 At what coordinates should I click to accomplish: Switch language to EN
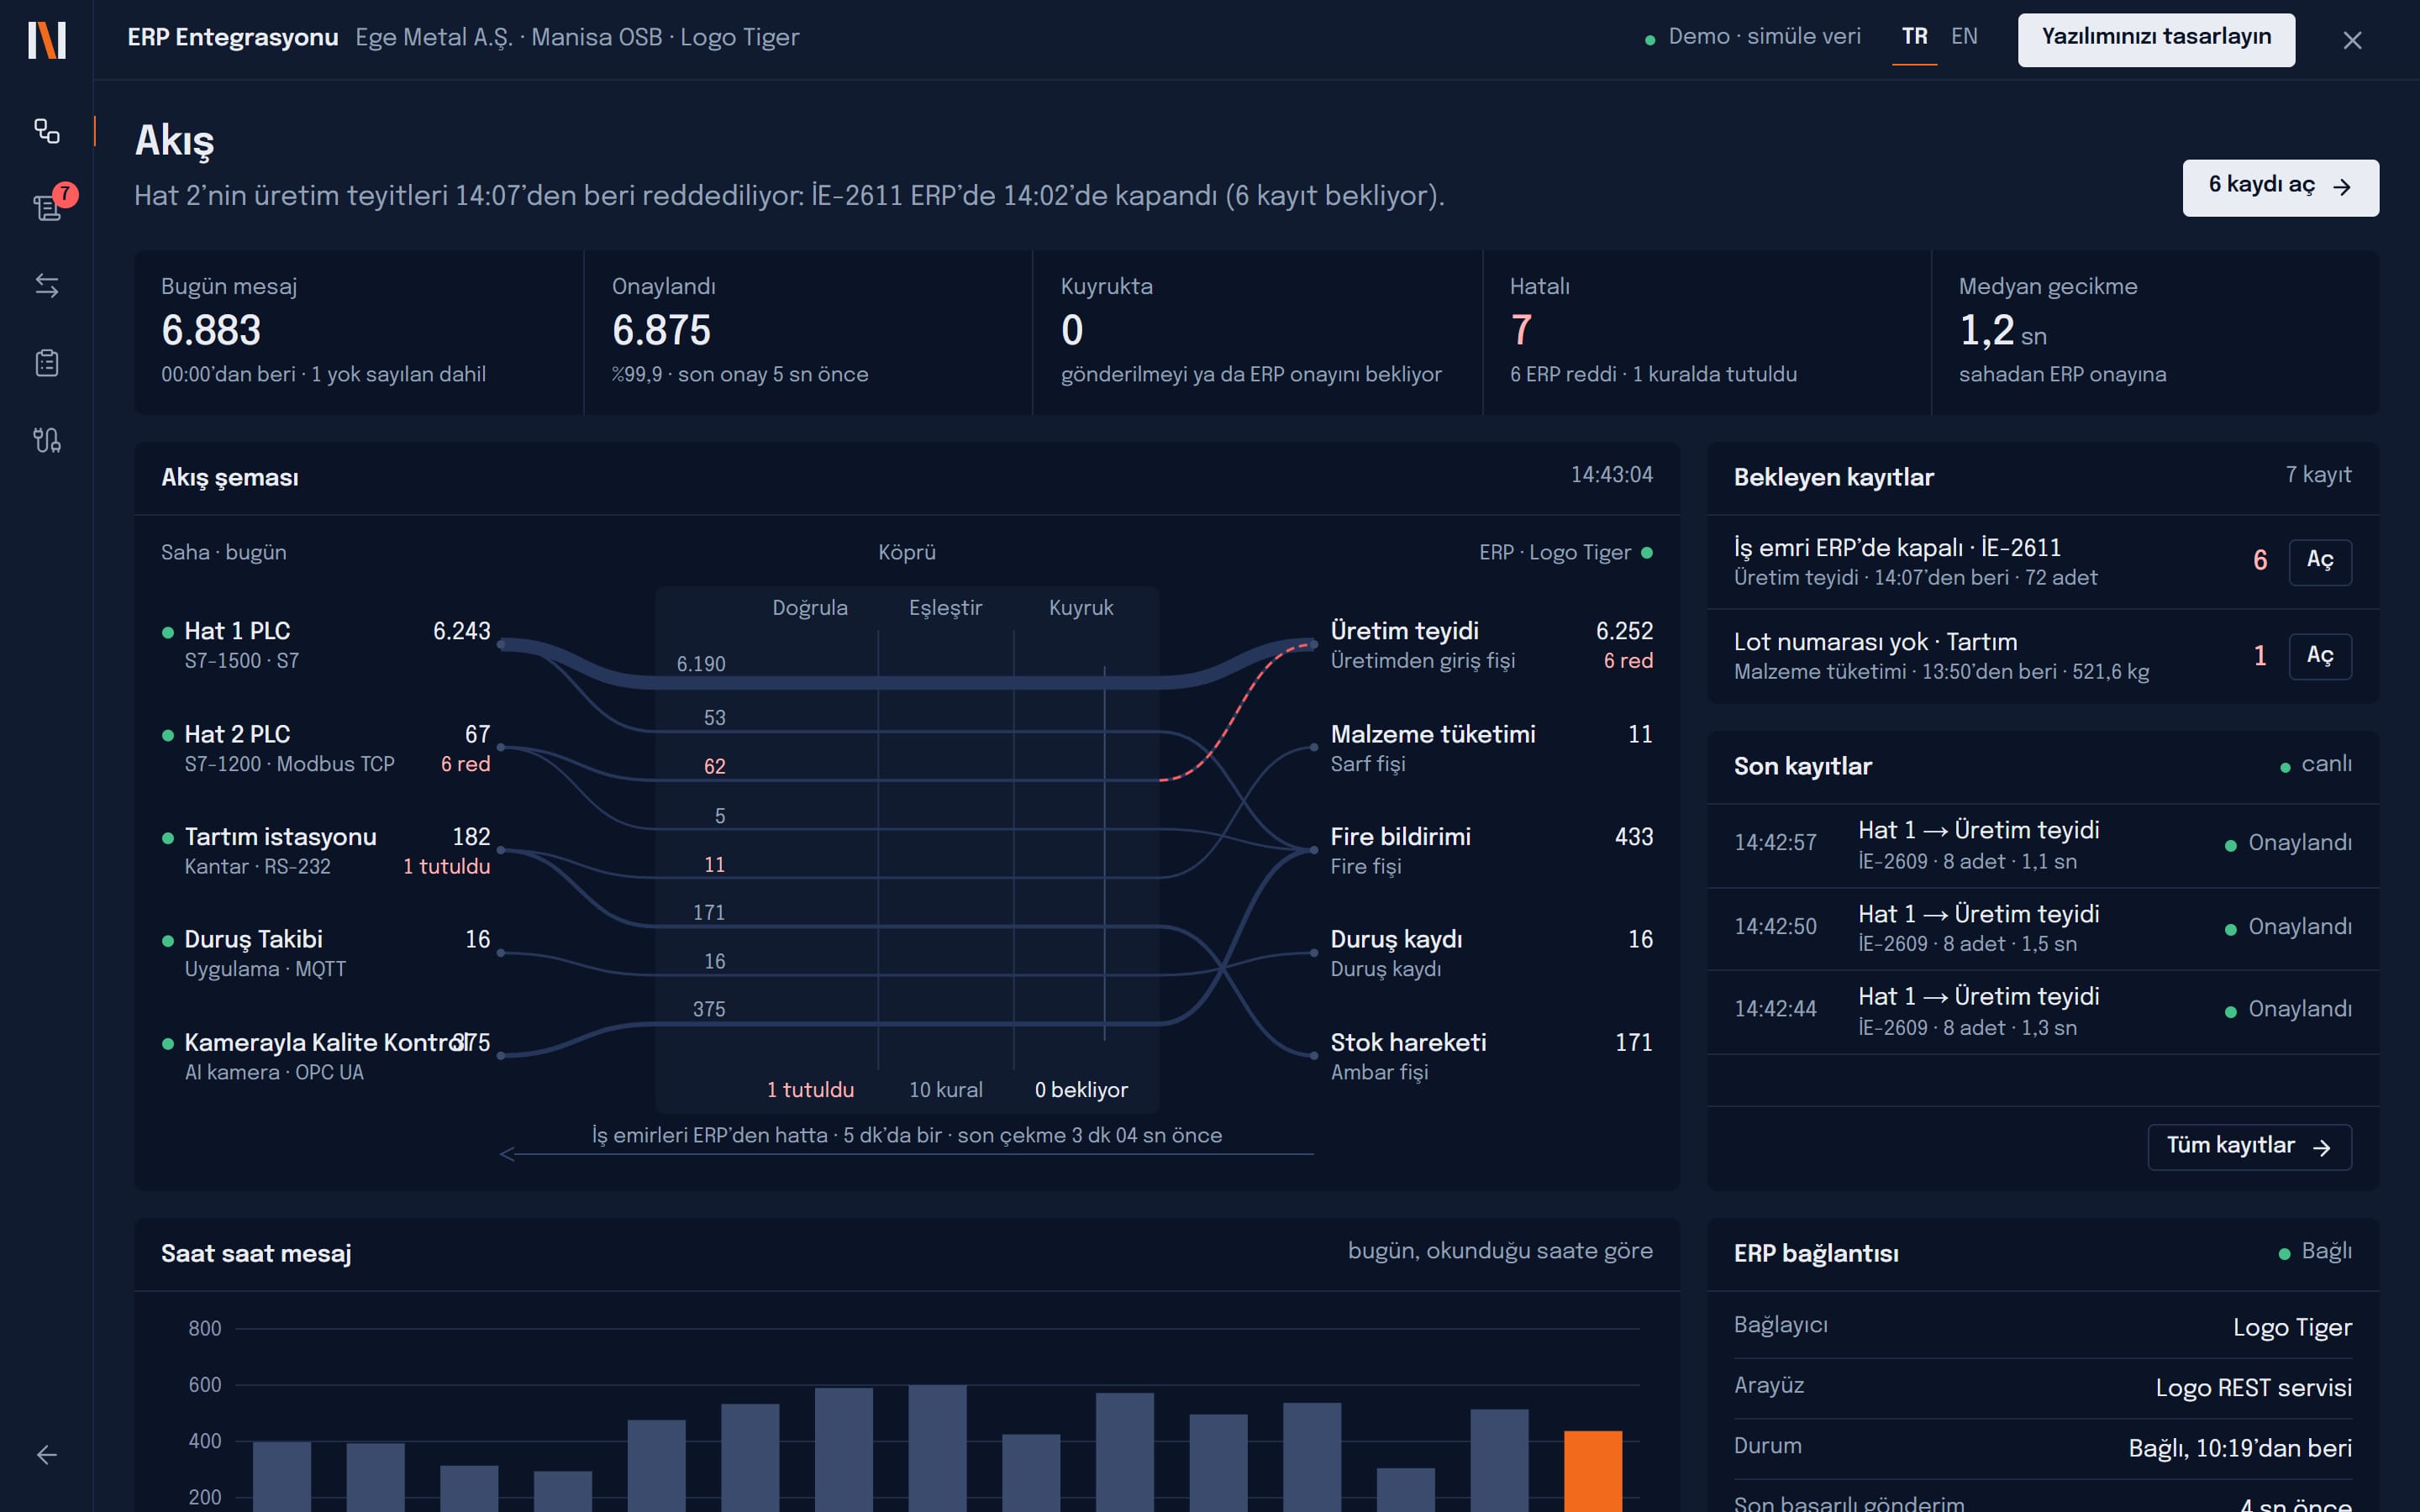(x=1964, y=37)
